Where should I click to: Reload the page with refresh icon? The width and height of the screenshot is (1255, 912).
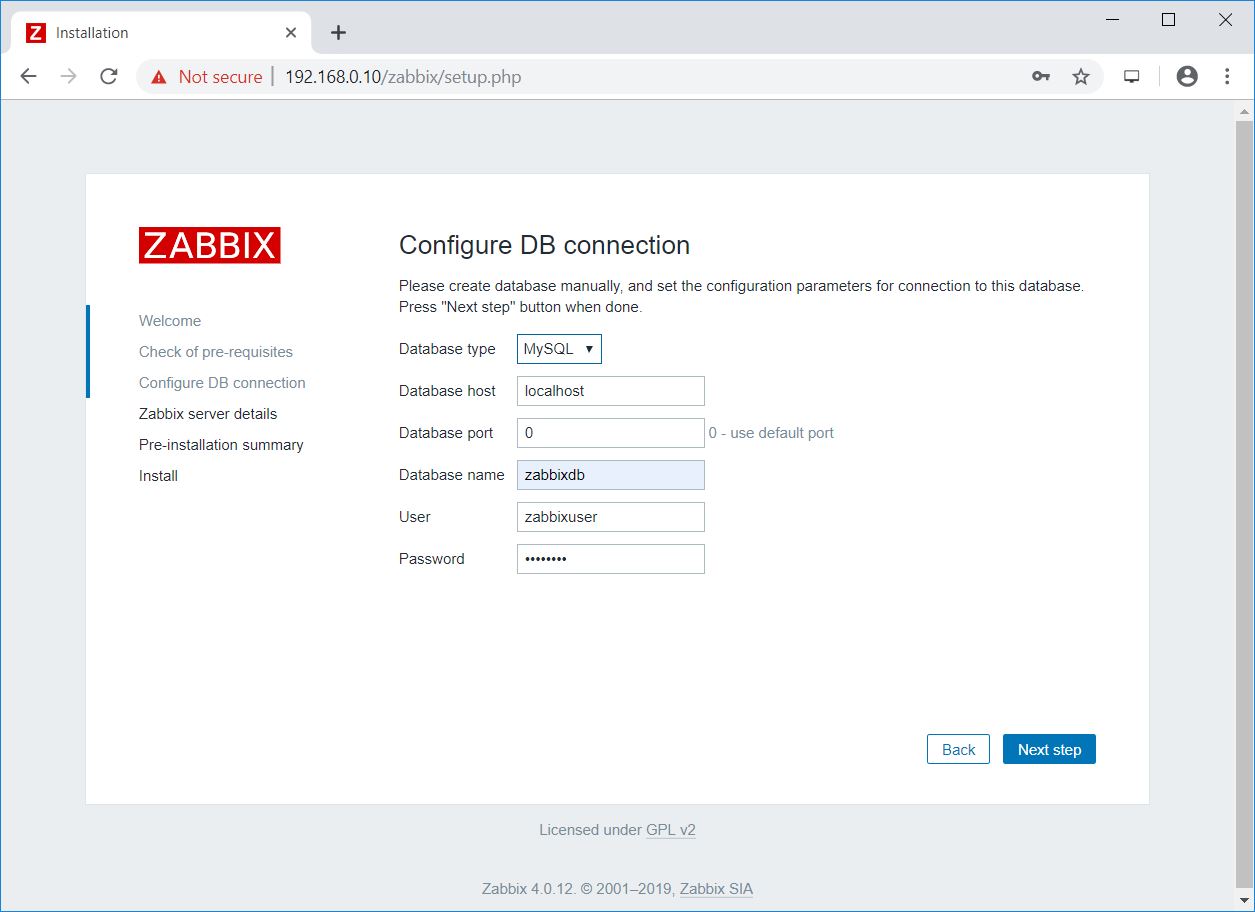[x=109, y=77]
